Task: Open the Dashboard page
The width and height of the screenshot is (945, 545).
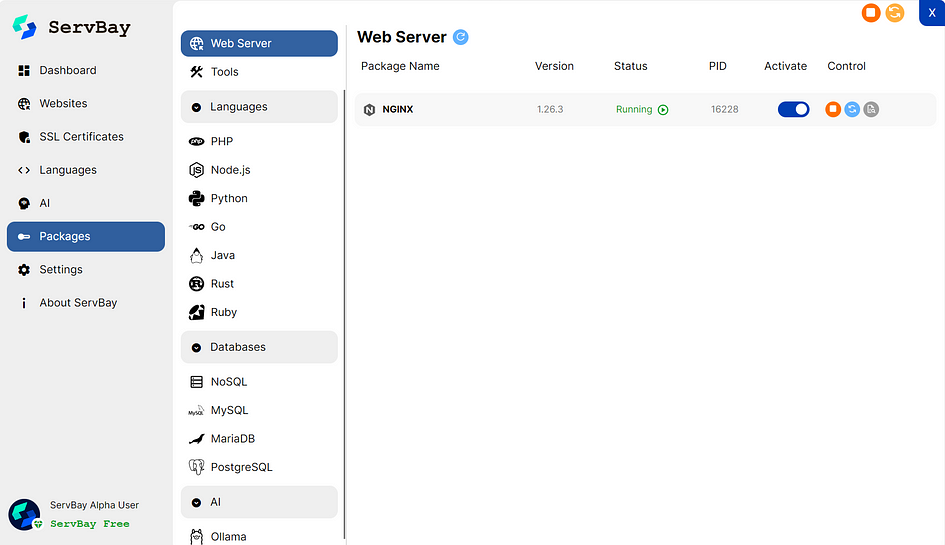Action: [x=86, y=71]
